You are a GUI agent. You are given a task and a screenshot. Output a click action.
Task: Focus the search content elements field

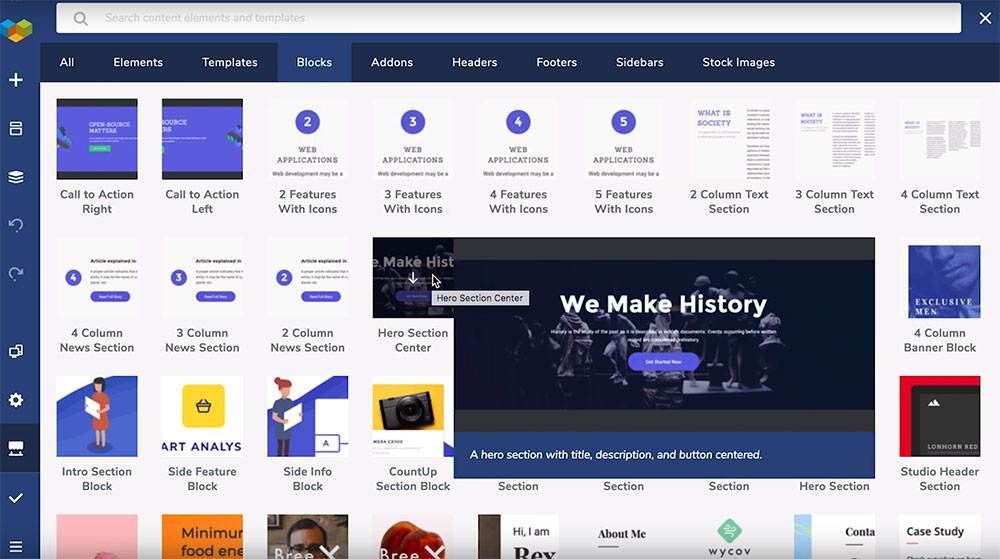[x=508, y=18]
